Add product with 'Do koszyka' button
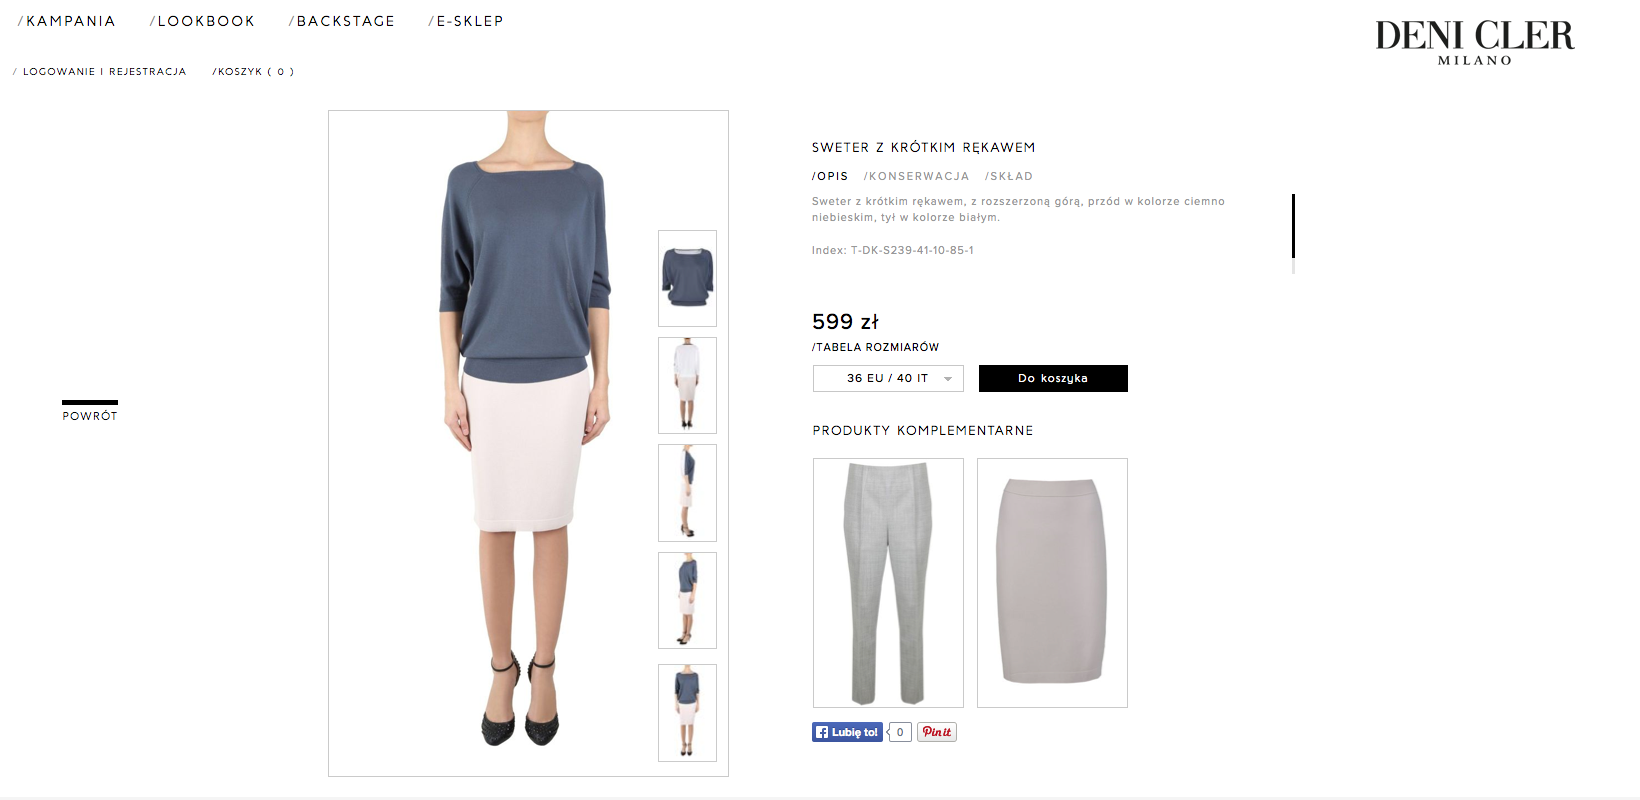Screen dimensions: 1640x800 pyautogui.click(x=1053, y=378)
